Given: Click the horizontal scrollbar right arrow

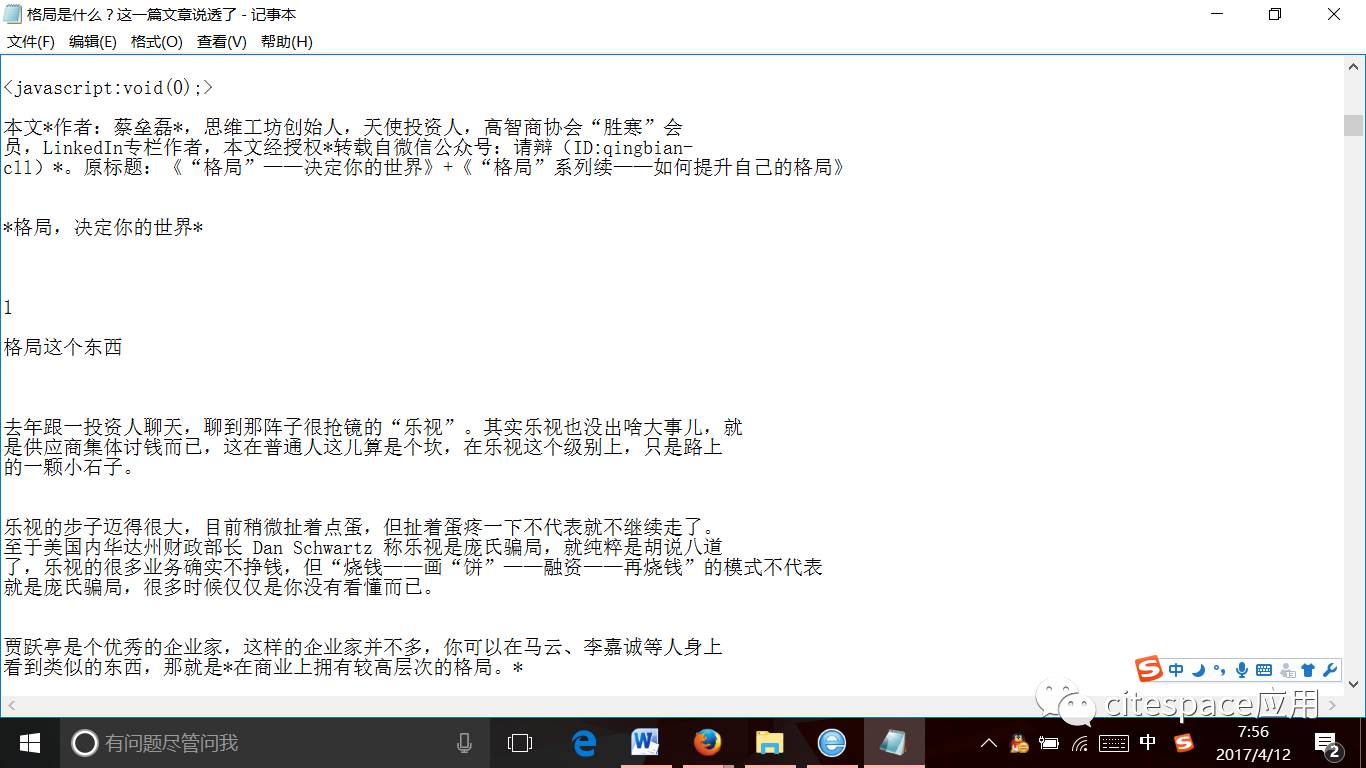Looking at the screenshot, I should pyautogui.click(x=1334, y=705).
